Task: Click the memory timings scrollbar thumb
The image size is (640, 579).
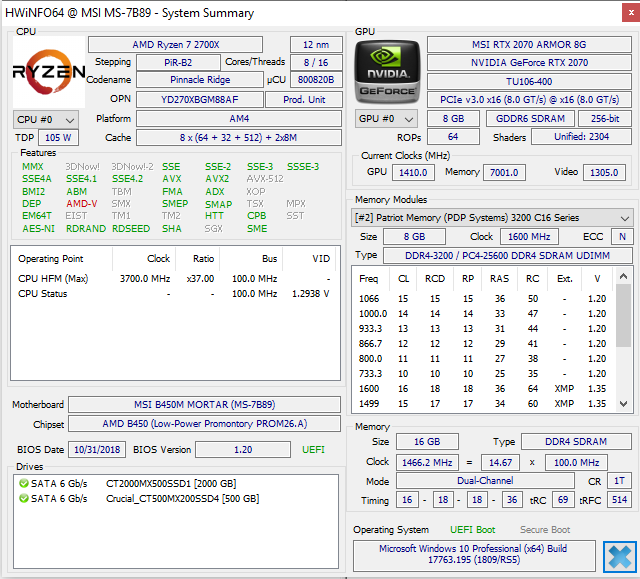Action: pos(623,315)
